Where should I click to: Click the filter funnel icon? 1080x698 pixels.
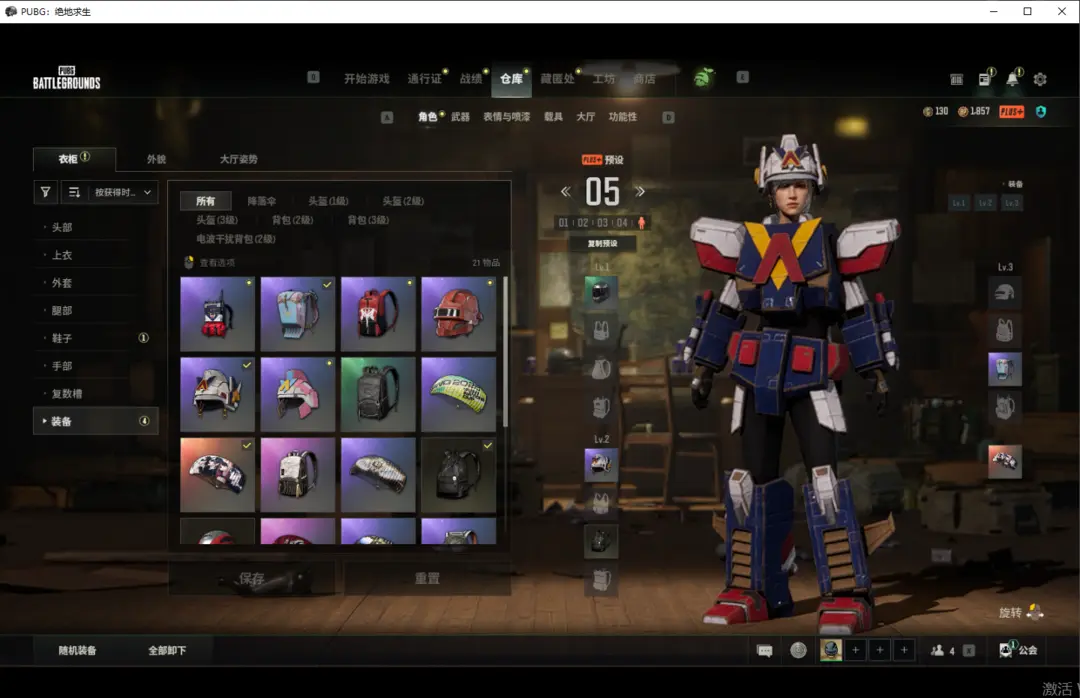(45, 192)
